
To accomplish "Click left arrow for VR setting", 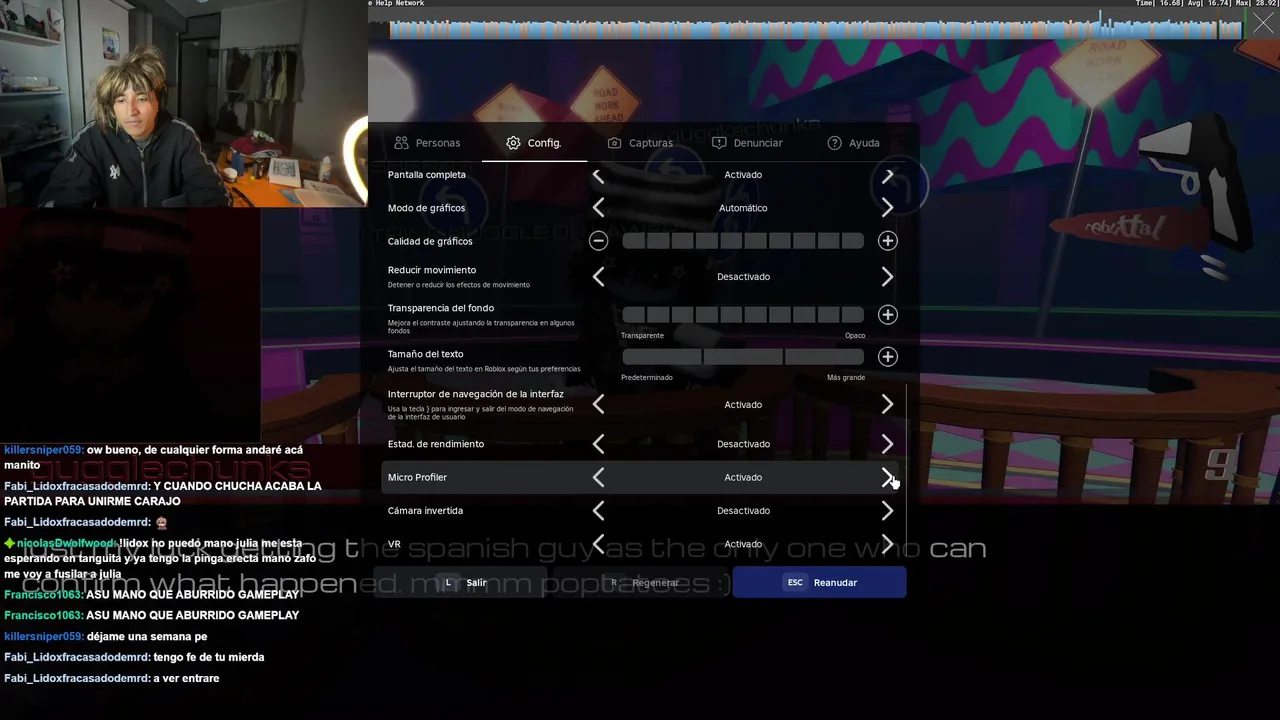I will coord(598,544).
